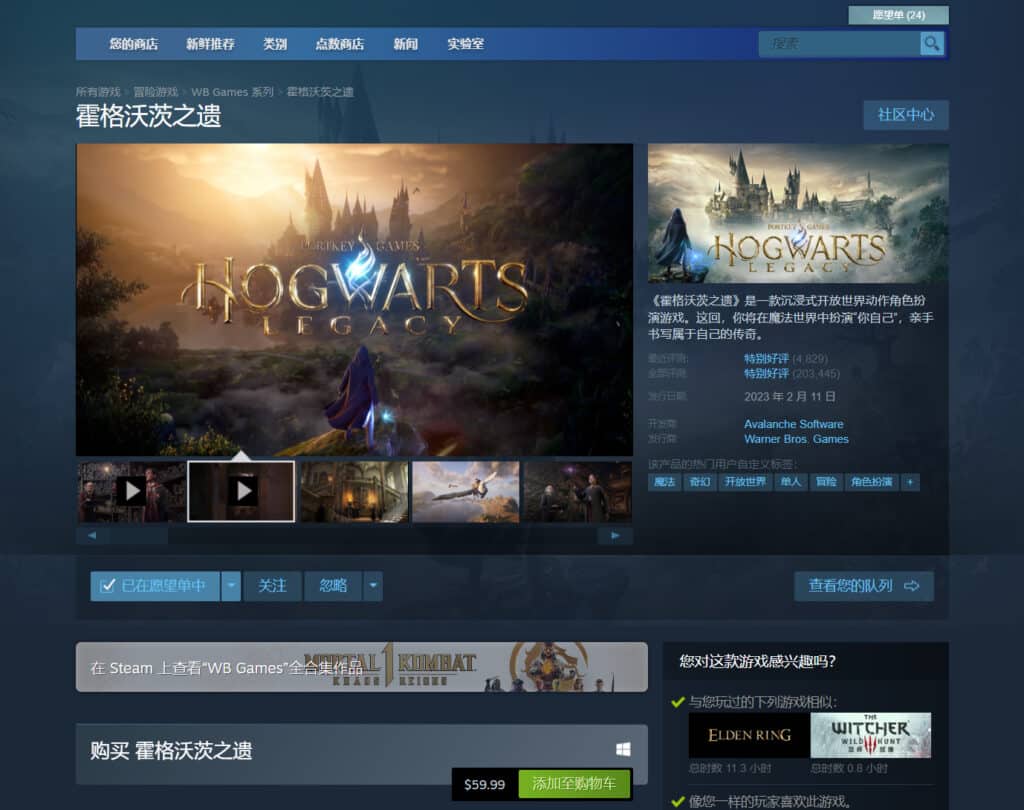Click the 愿望单 (24) button
Image resolution: width=1024 pixels, height=810 pixels.
coord(899,15)
